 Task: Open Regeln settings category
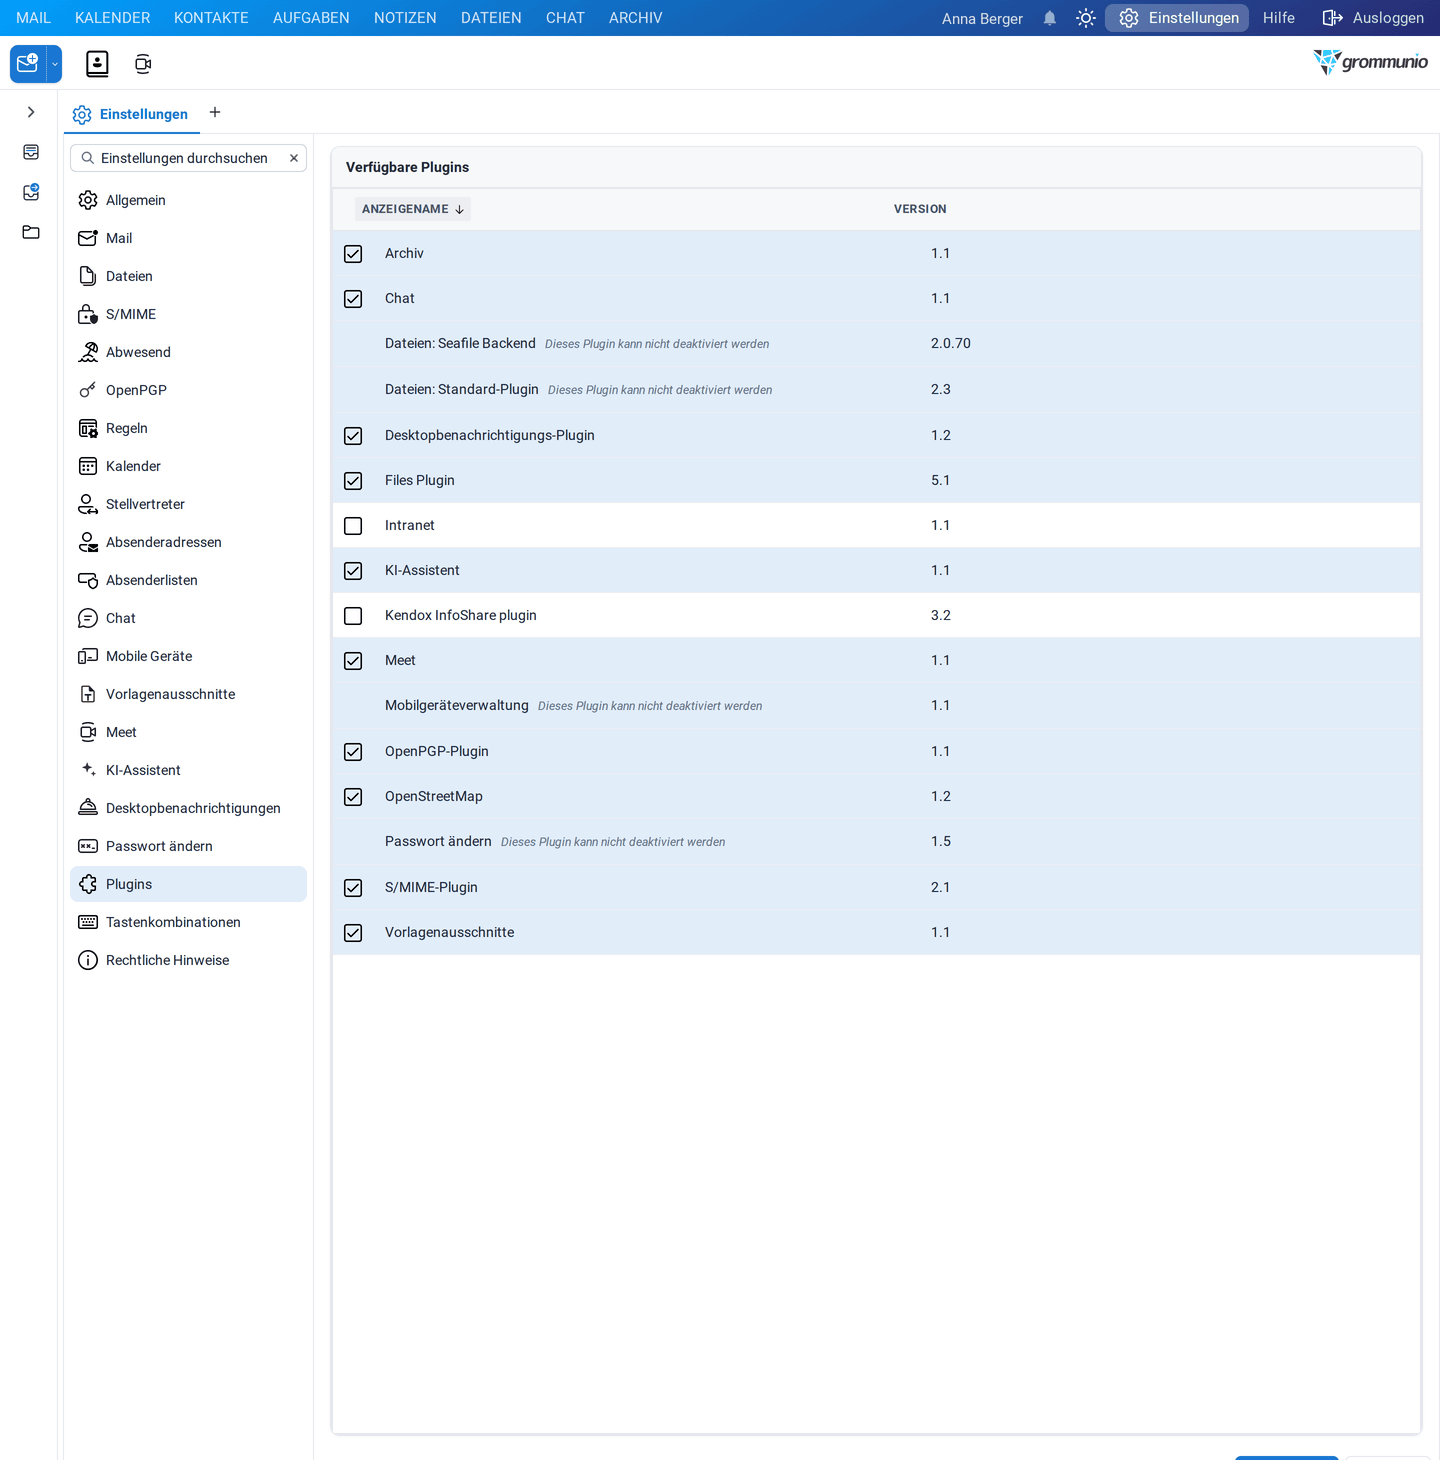pos(188,428)
